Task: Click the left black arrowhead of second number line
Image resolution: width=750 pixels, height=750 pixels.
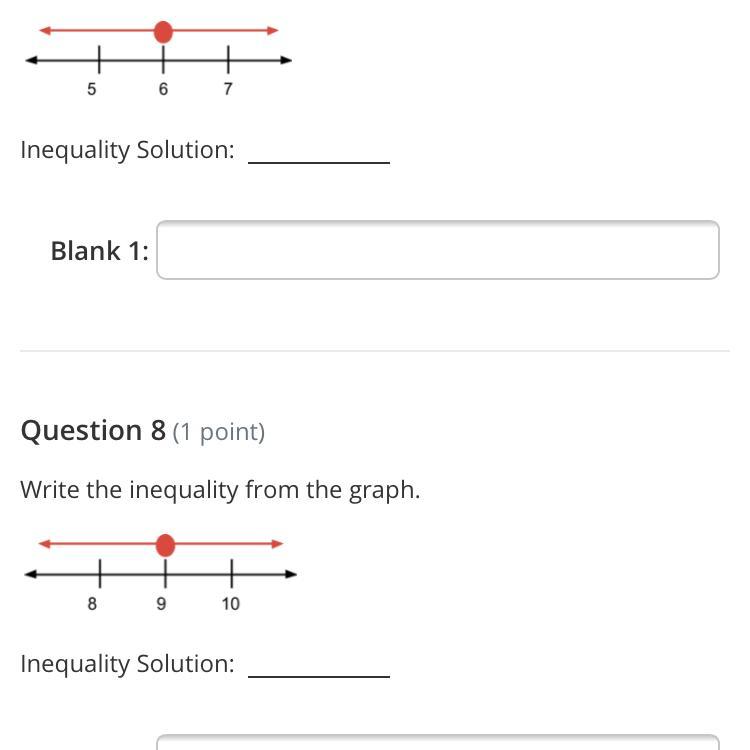Action: click(x=31, y=574)
